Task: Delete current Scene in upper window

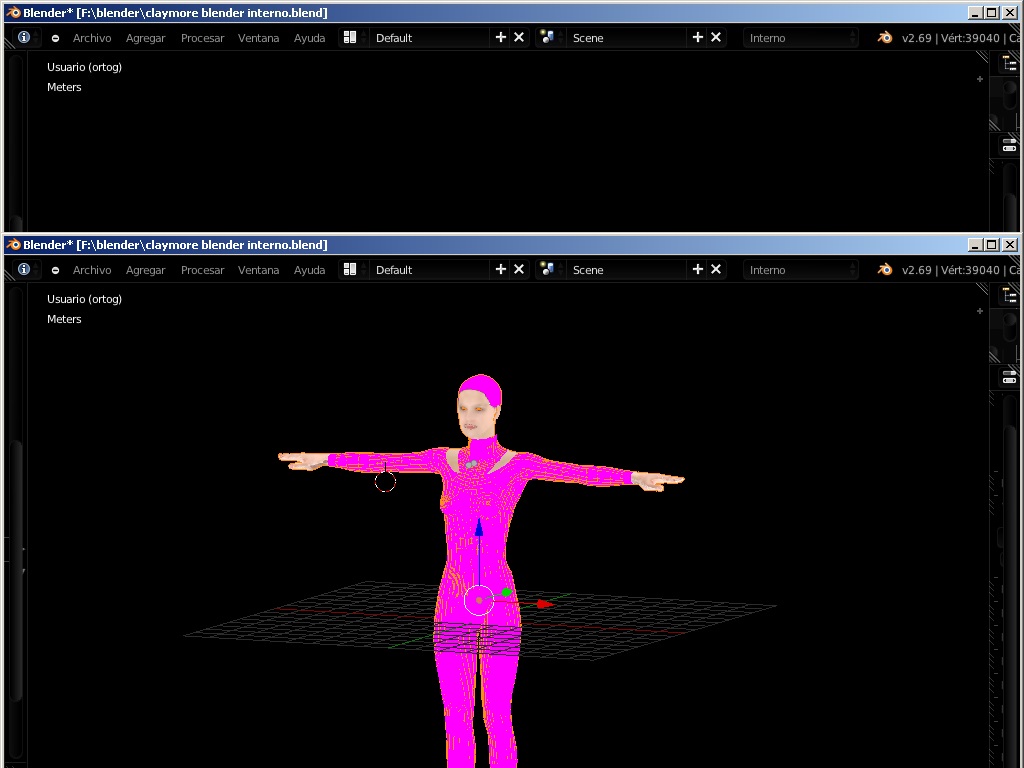Action: (716, 38)
